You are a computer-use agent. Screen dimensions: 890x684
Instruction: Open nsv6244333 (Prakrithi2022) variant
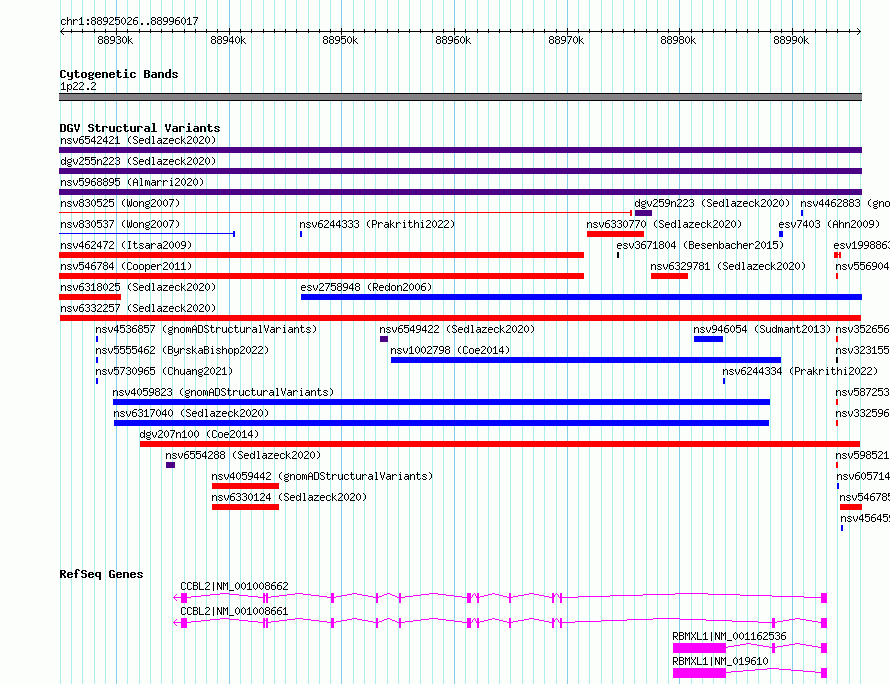coord(377,224)
